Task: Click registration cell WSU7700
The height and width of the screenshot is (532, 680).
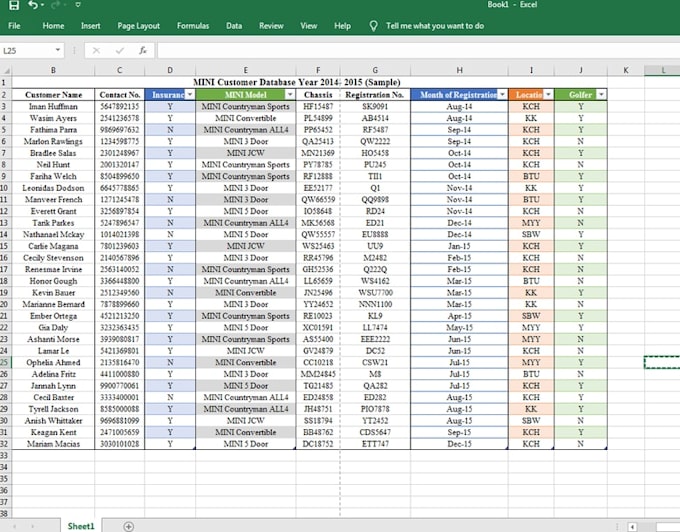Action: tap(375, 293)
